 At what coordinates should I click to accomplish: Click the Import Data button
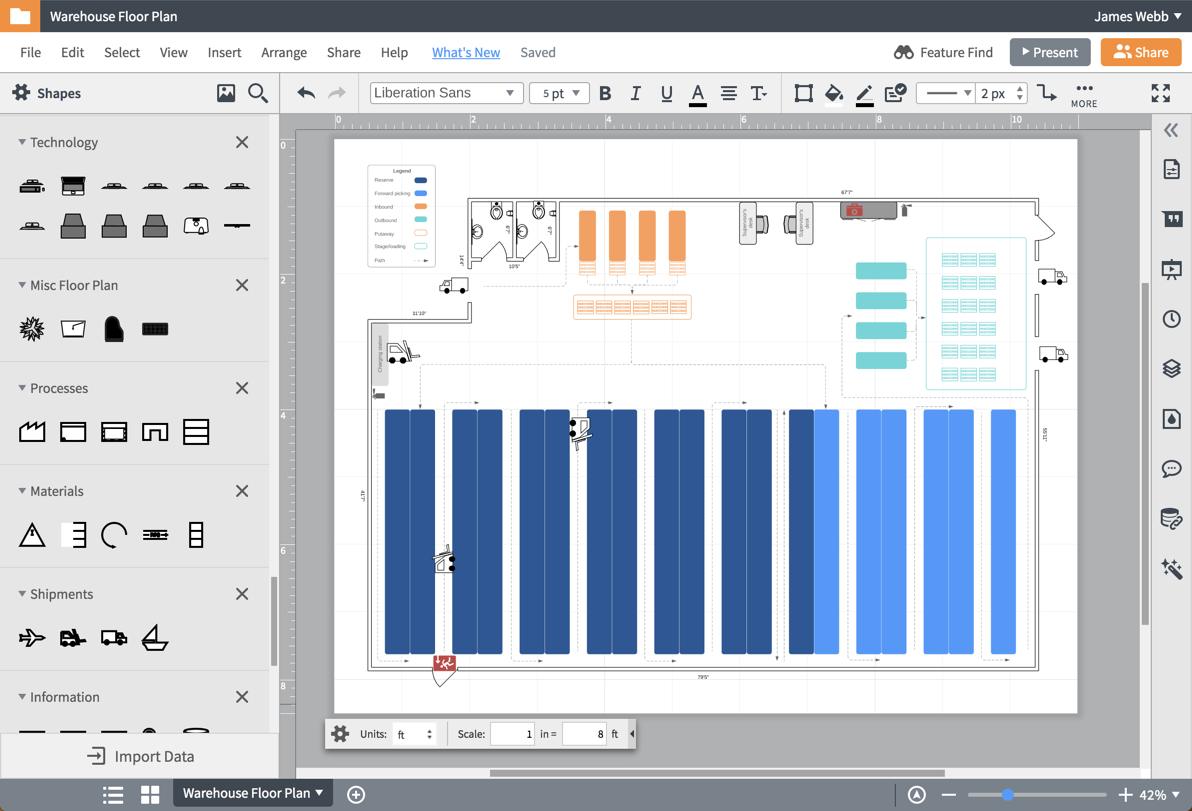coord(140,756)
